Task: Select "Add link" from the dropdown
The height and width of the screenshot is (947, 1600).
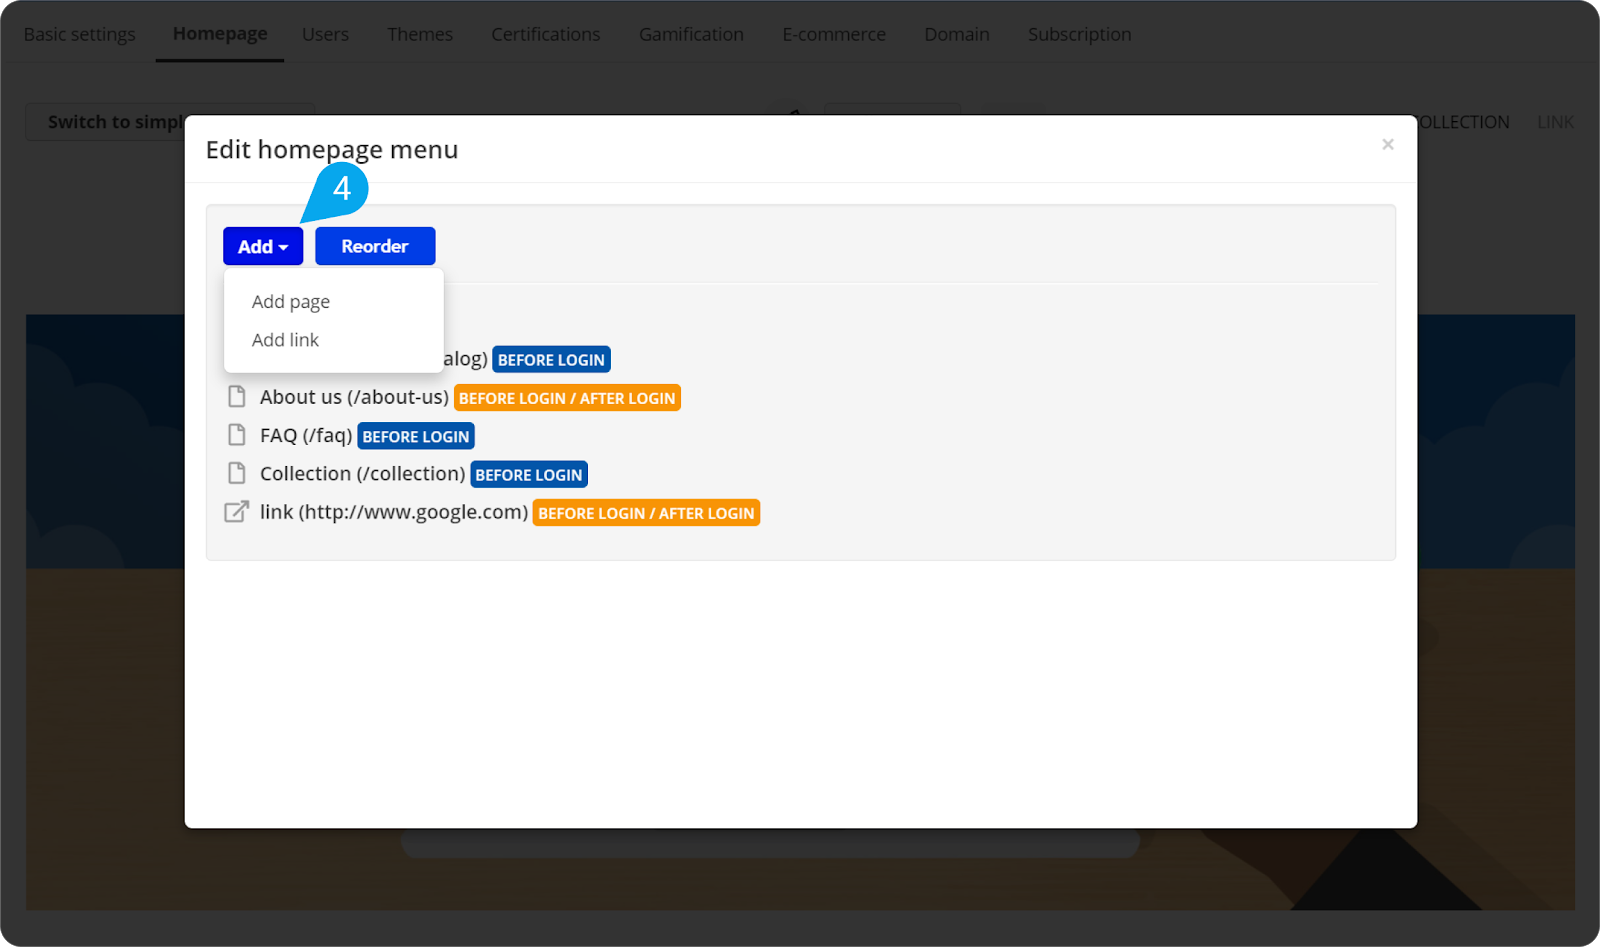Action: 285,340
